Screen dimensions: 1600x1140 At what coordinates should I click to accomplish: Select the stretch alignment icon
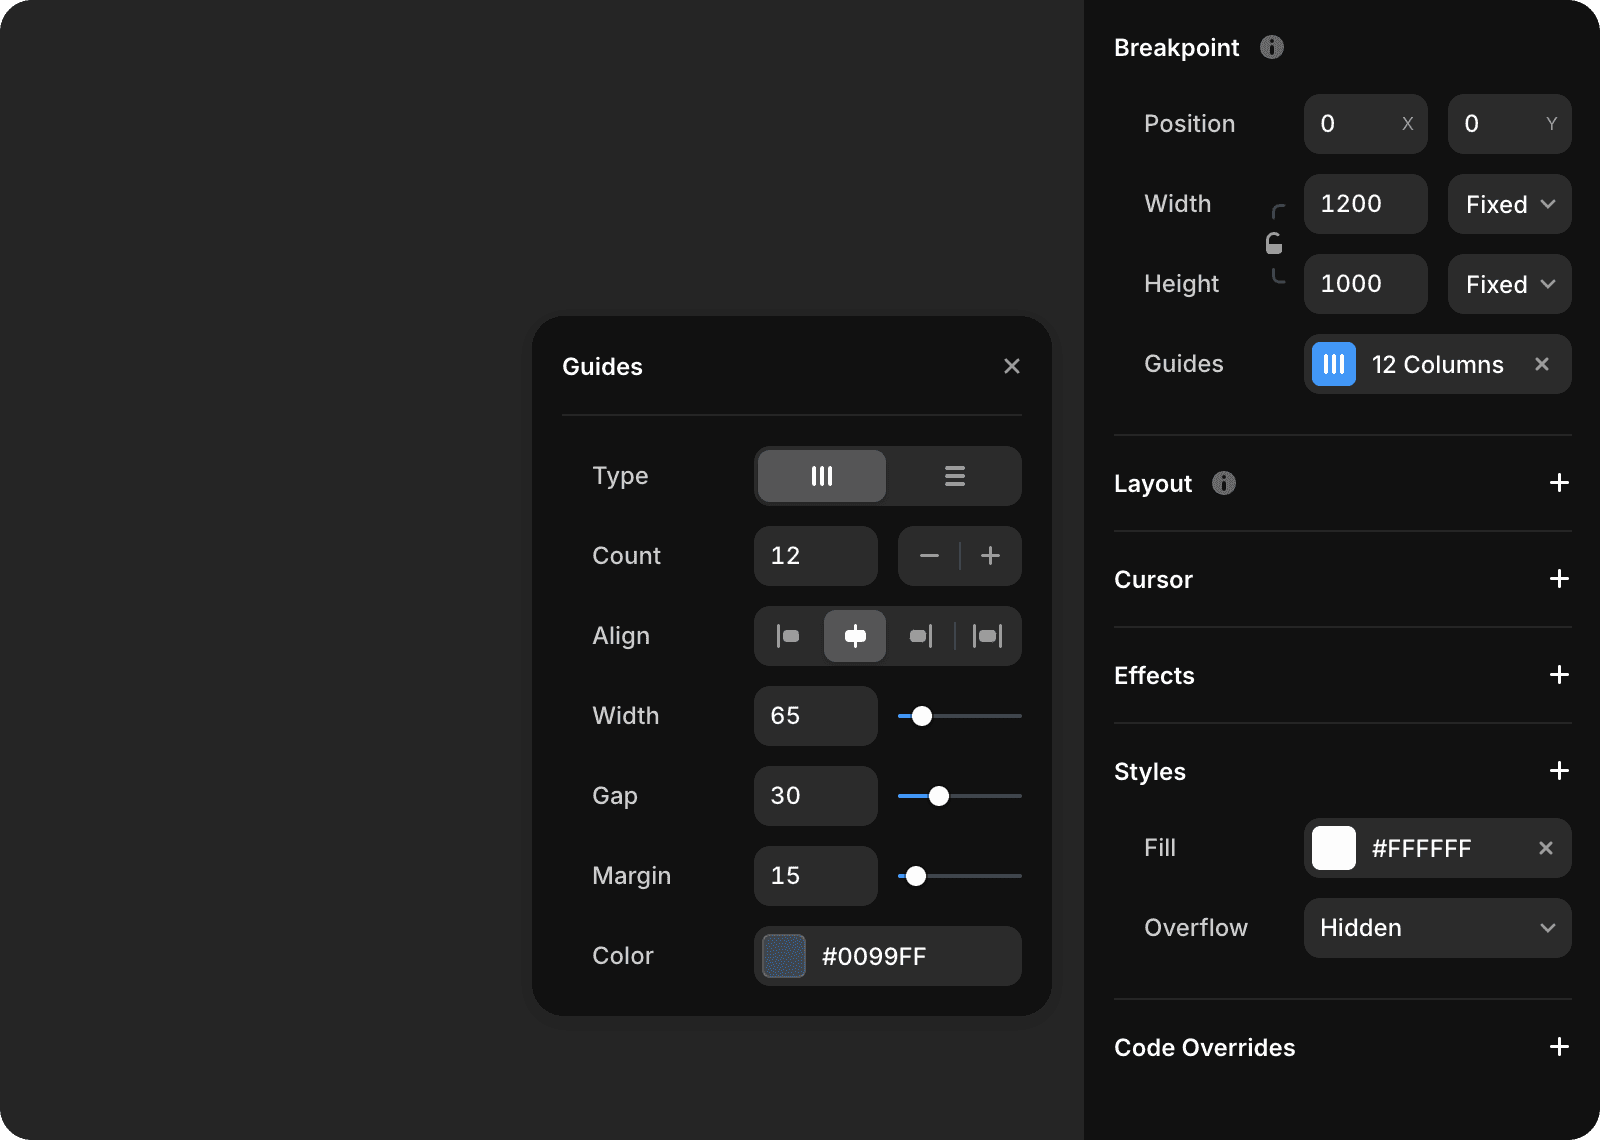(987, 636)
